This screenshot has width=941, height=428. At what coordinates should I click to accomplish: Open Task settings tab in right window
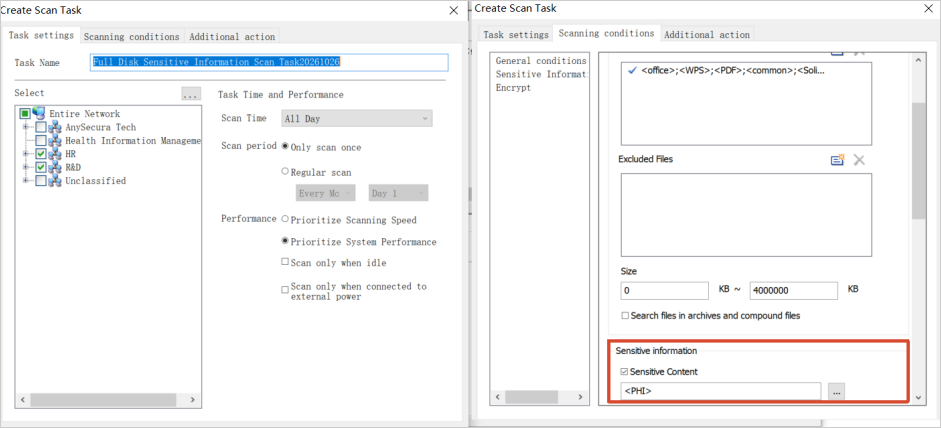click(x=516, y=35)
